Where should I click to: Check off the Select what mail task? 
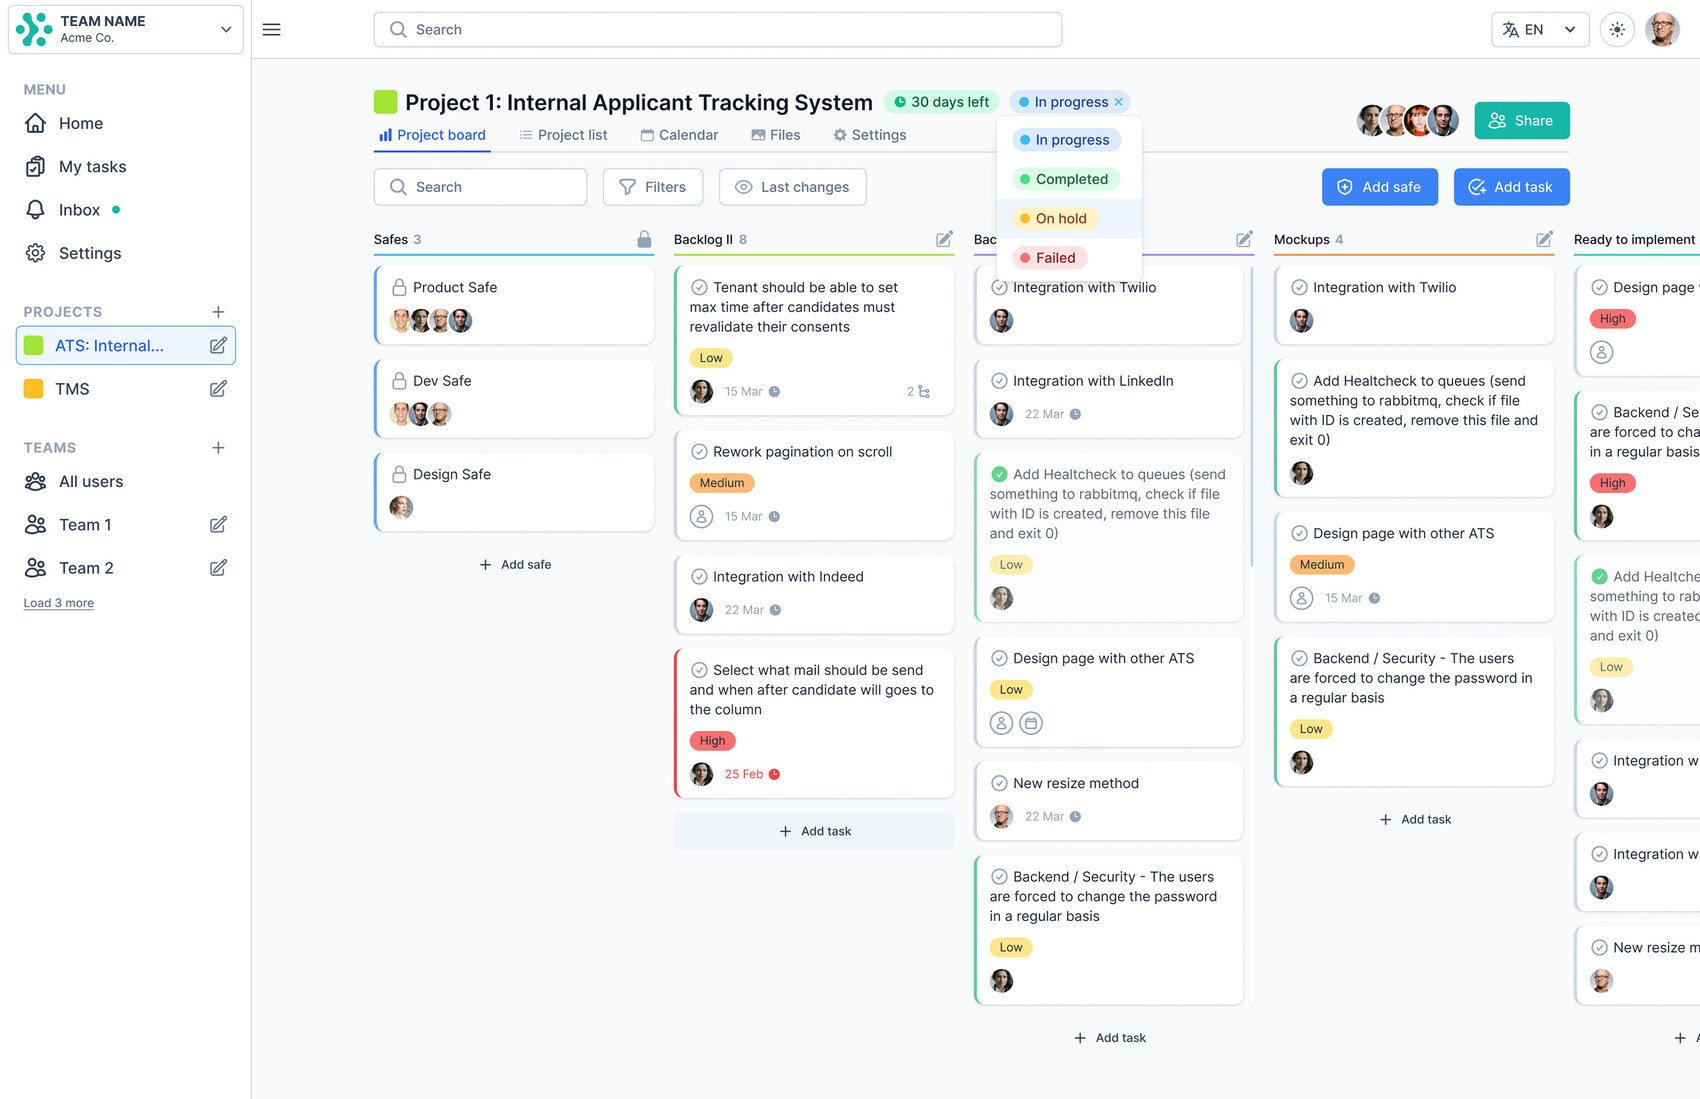(x=699, y=671)
